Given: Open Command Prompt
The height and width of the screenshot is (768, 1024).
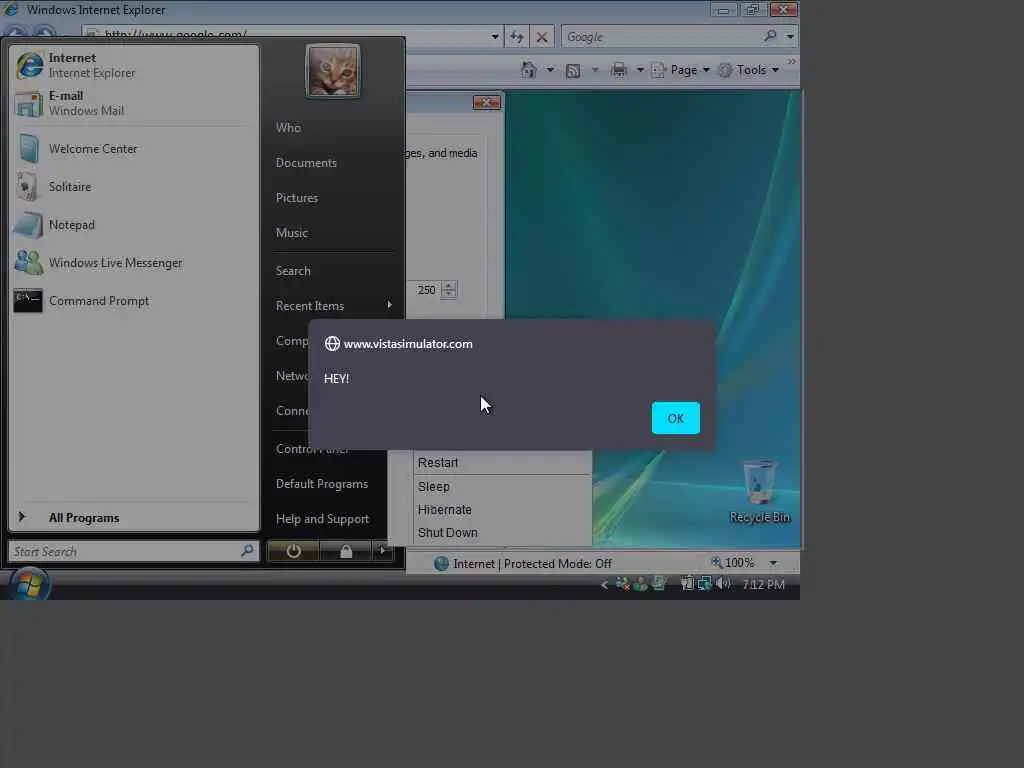Looking at the screenshot, I should click(135, 301).
